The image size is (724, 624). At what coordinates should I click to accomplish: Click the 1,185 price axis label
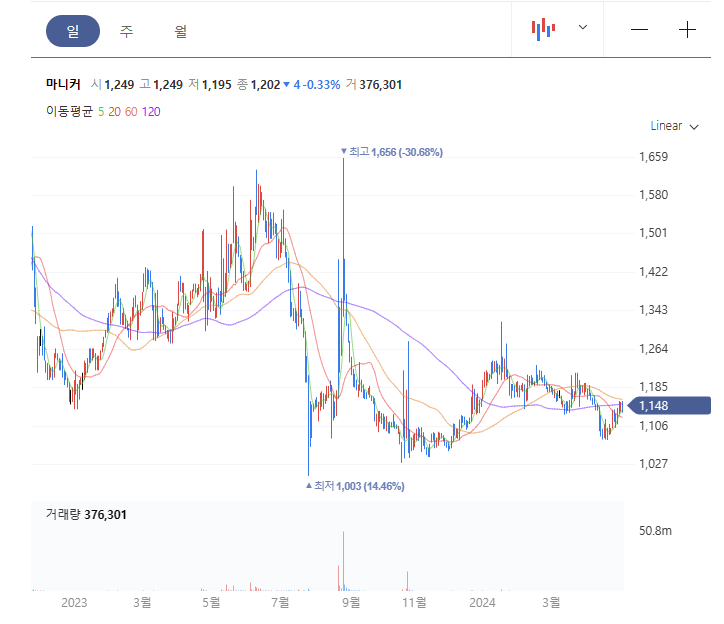653,387
